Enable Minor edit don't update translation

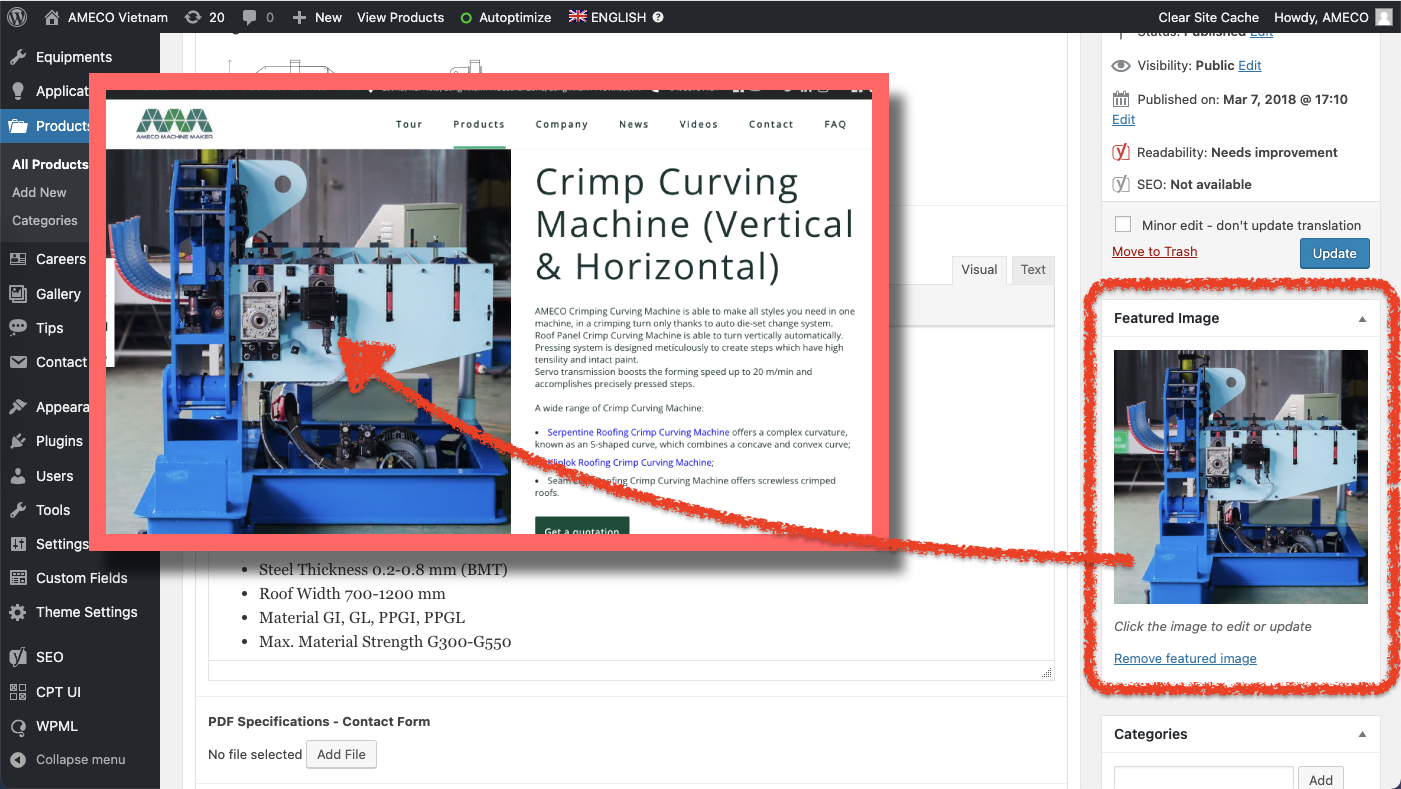1123,225
